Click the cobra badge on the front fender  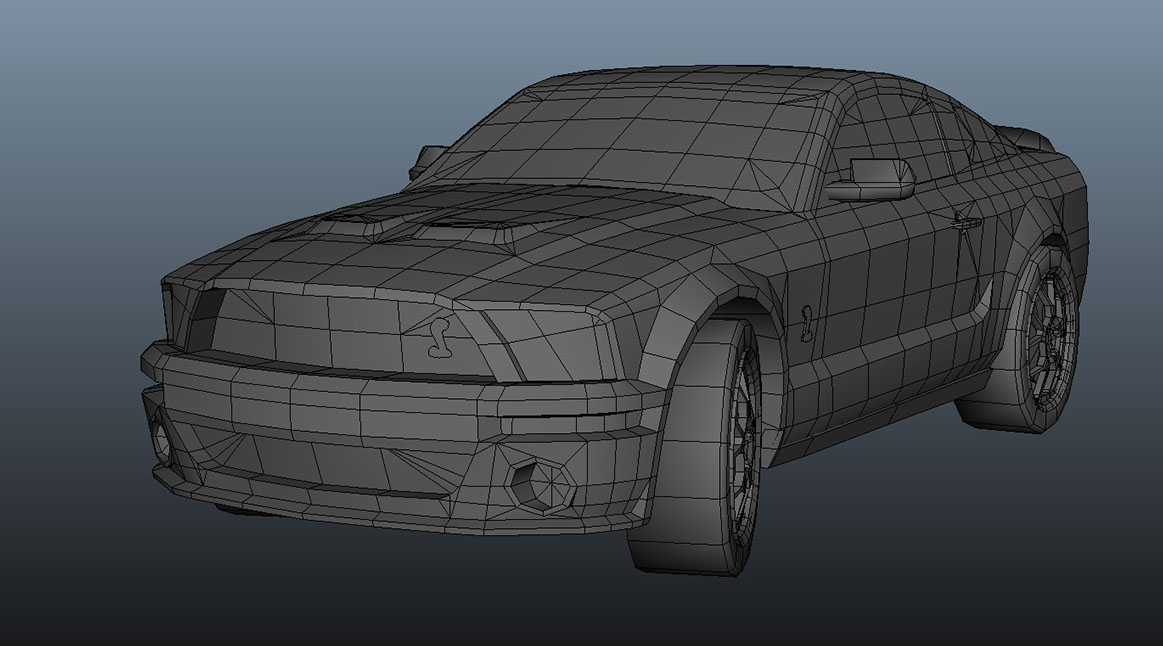806,323
